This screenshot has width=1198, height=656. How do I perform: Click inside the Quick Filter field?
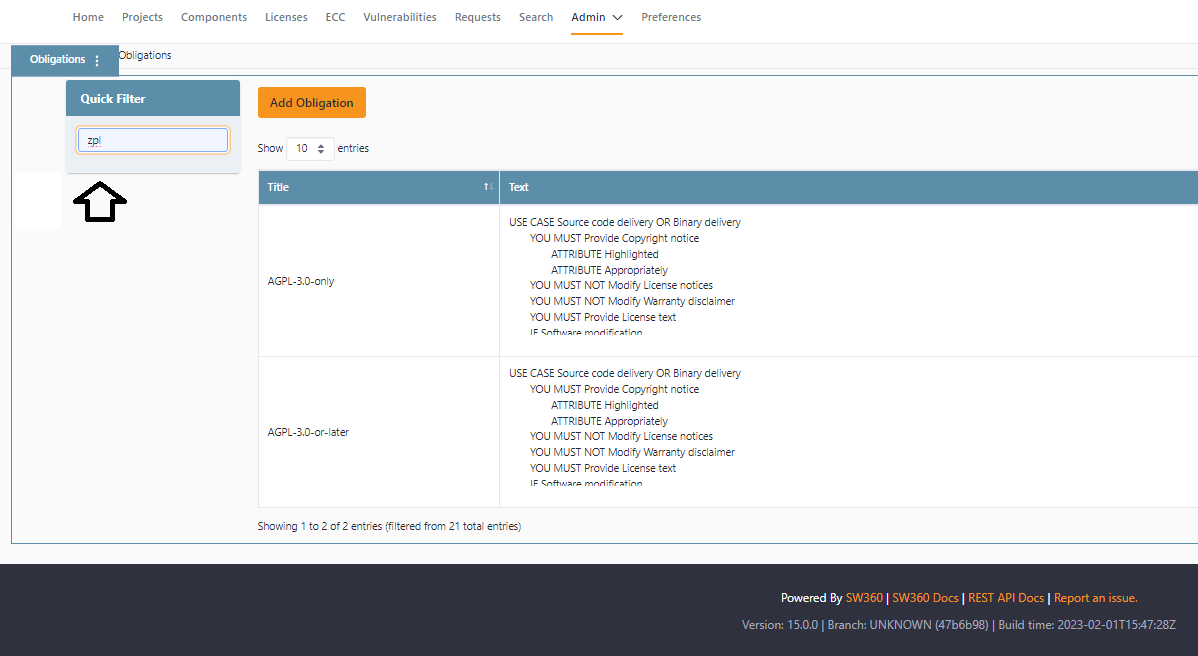(152, 140)
